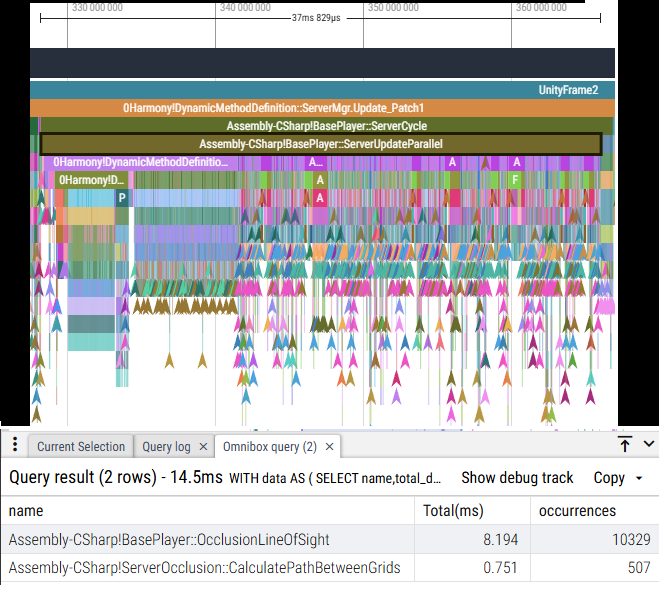Click the green slice labeled F
This screenshot has width=659, height=593.
pyautogui.click(x=515, y=180)
